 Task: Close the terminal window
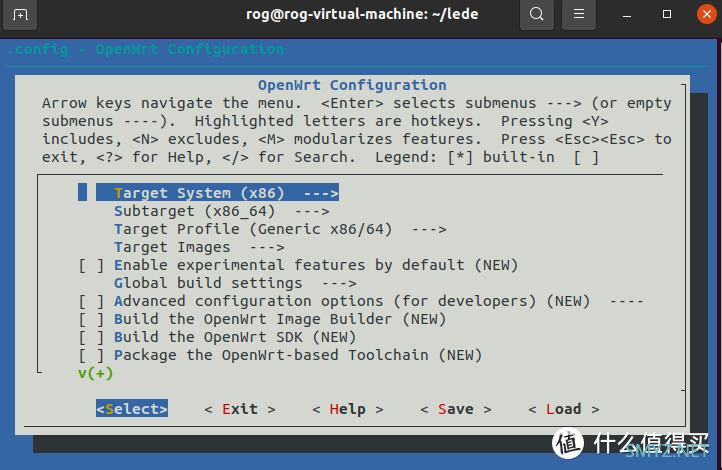tap(706, 14)
